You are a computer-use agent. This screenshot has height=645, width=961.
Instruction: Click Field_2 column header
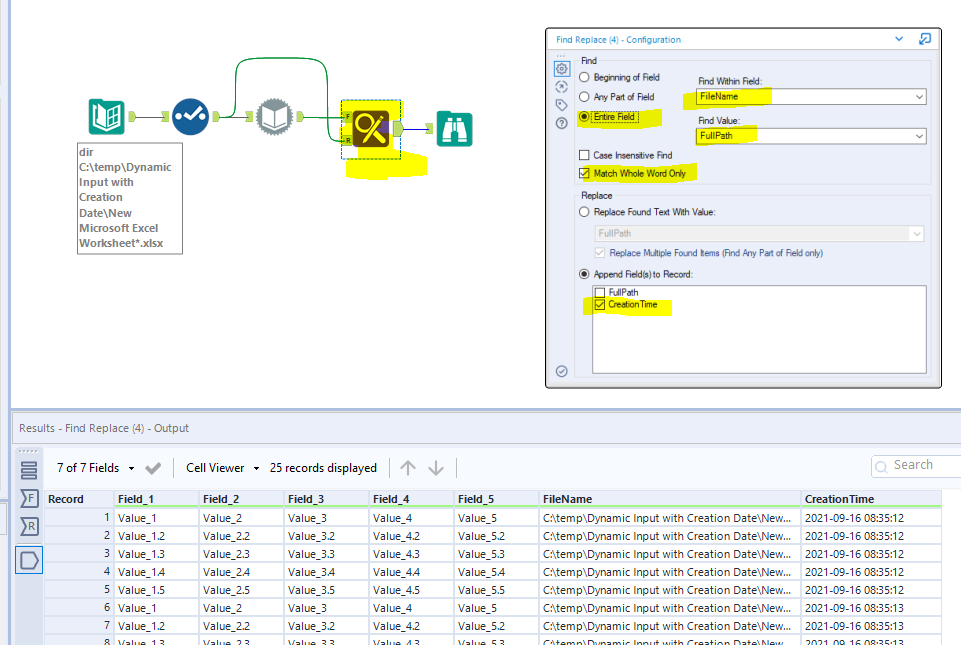[241, 499]
